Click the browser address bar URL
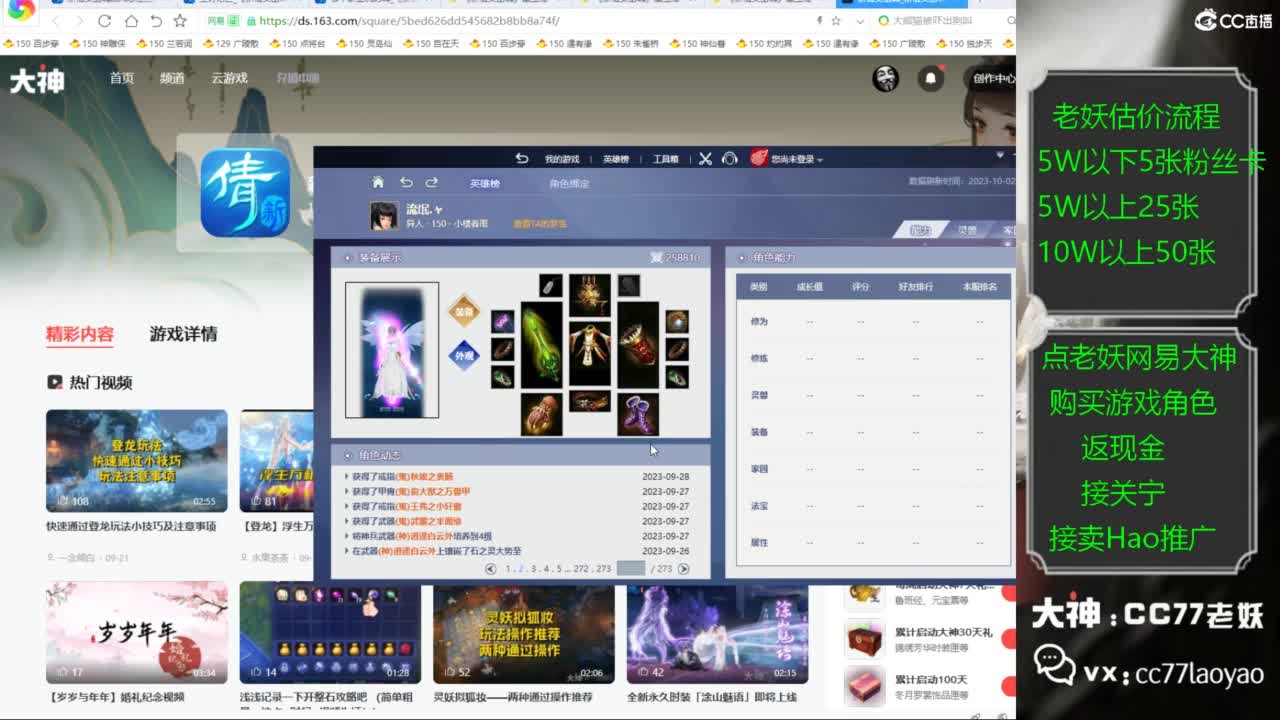The height and width of the screenshot is (720, 1280). [x=408, y=21]
